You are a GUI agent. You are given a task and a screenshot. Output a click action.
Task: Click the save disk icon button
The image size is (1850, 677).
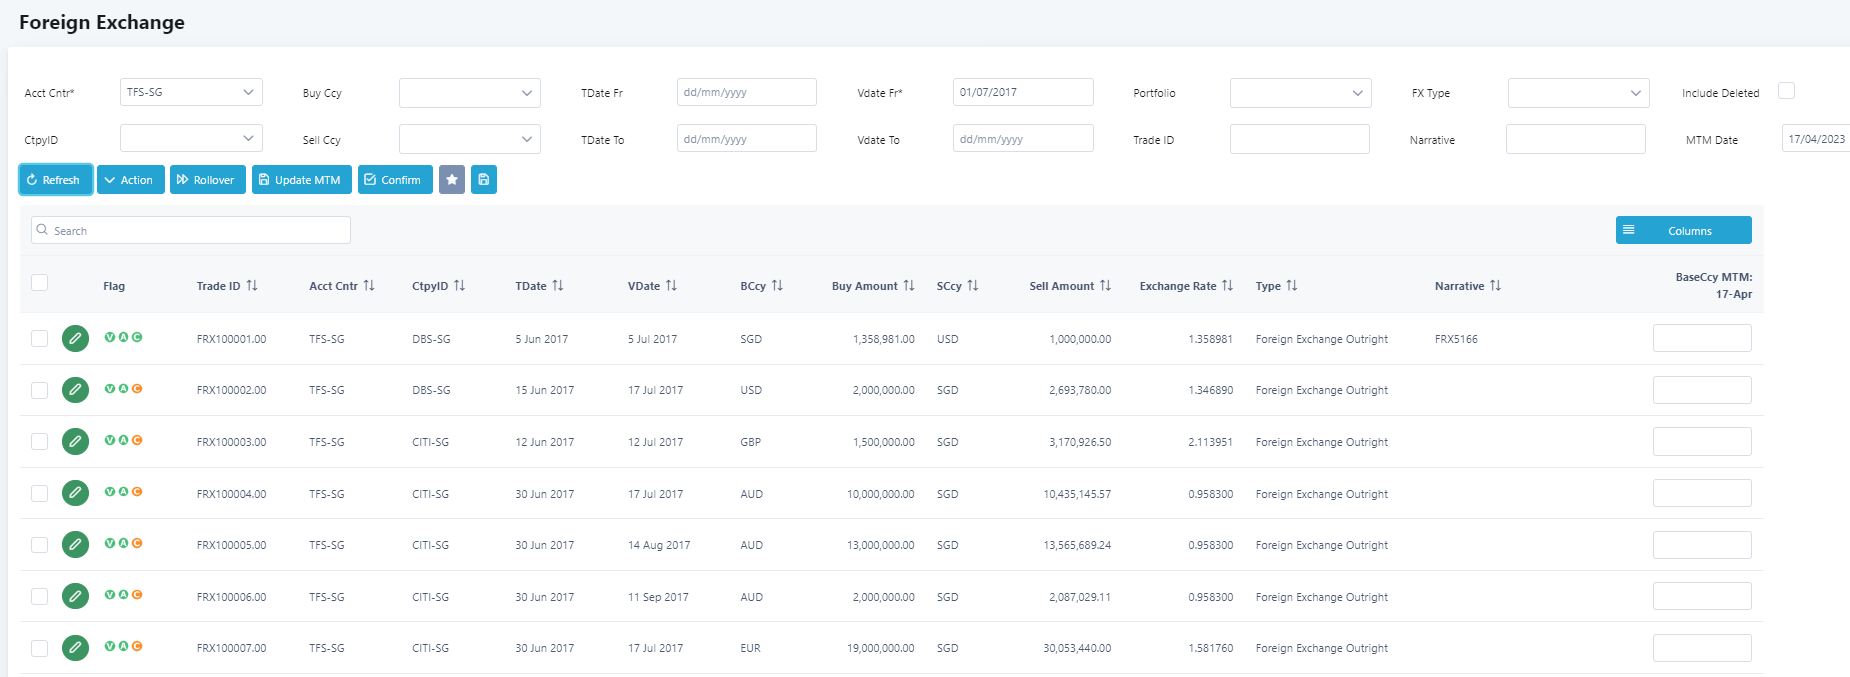[484, 180]
